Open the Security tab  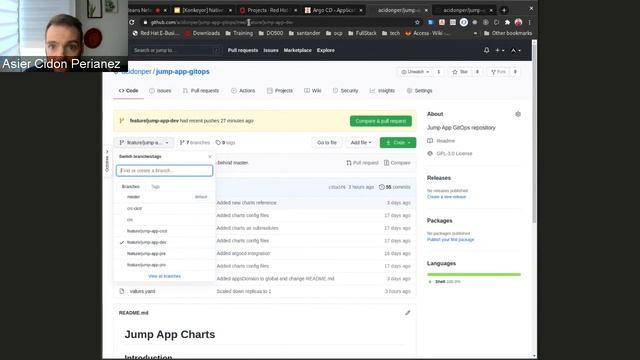pyautogui.click(x=345, y=91)
